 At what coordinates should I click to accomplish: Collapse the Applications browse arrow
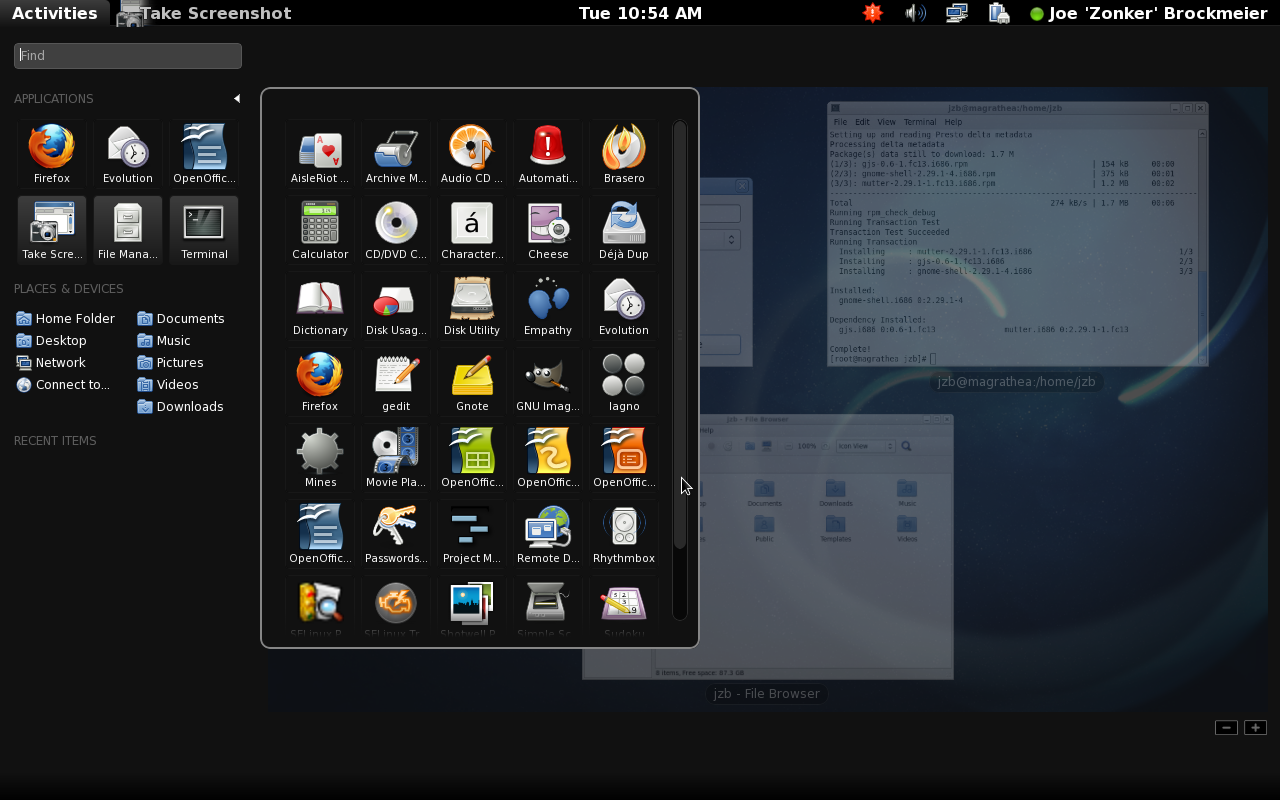tap(237, 98)
